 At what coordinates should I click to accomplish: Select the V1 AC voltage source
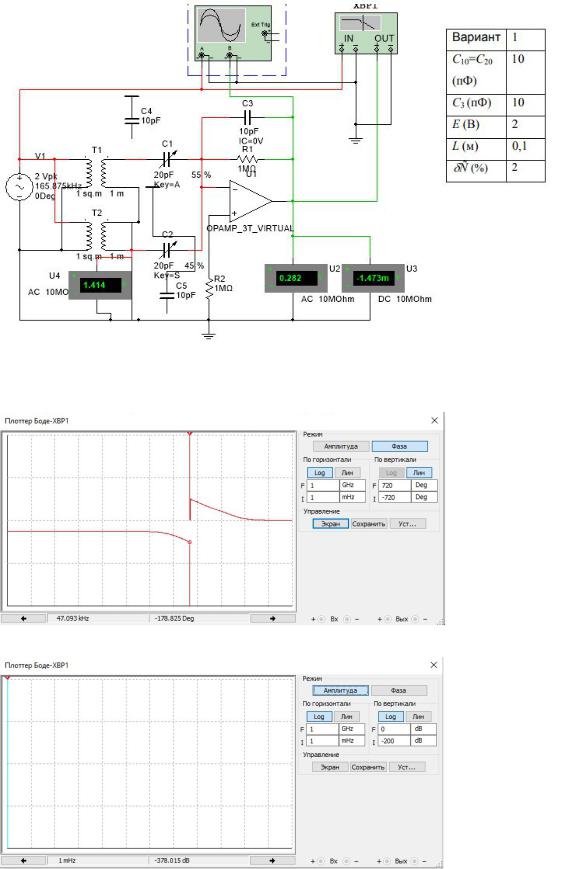(x=19, y=187)
